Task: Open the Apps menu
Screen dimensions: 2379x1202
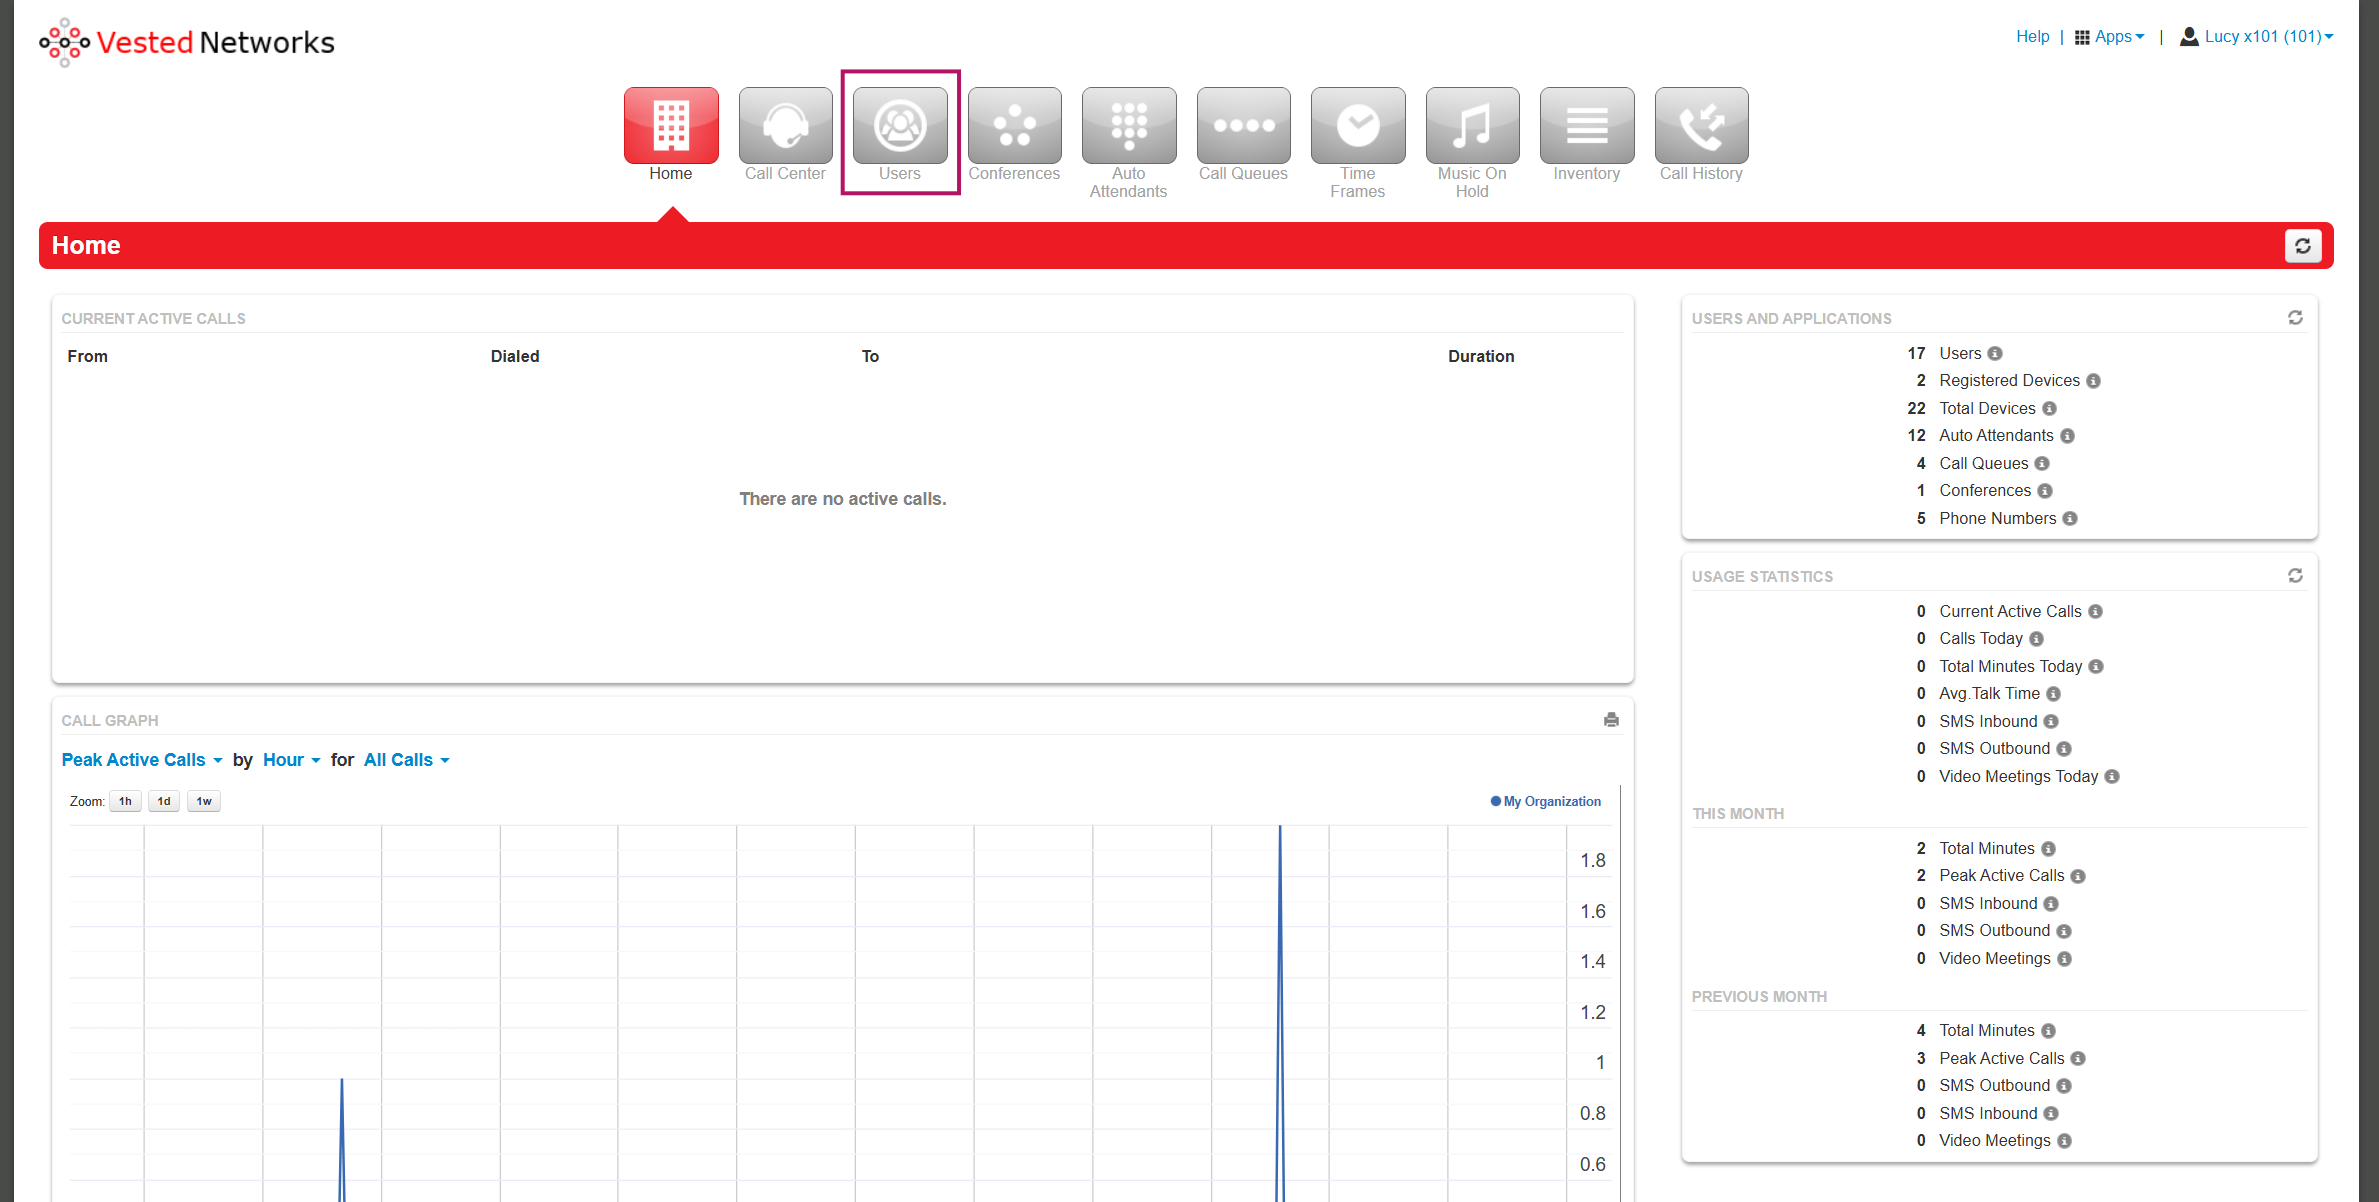Action: click(2110, 37)
